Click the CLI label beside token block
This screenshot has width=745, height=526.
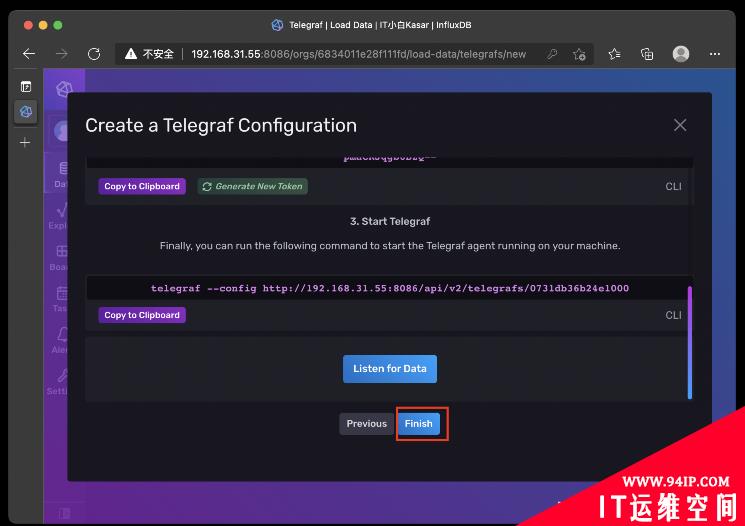click(673, 186)
